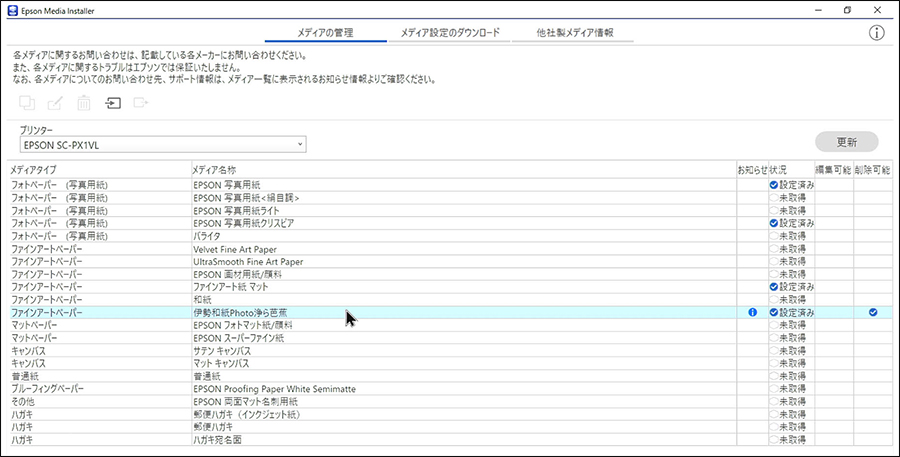Toggle status checkbox for EPSON 写真用紙 row
900x457 pixels.
(774, 185)
